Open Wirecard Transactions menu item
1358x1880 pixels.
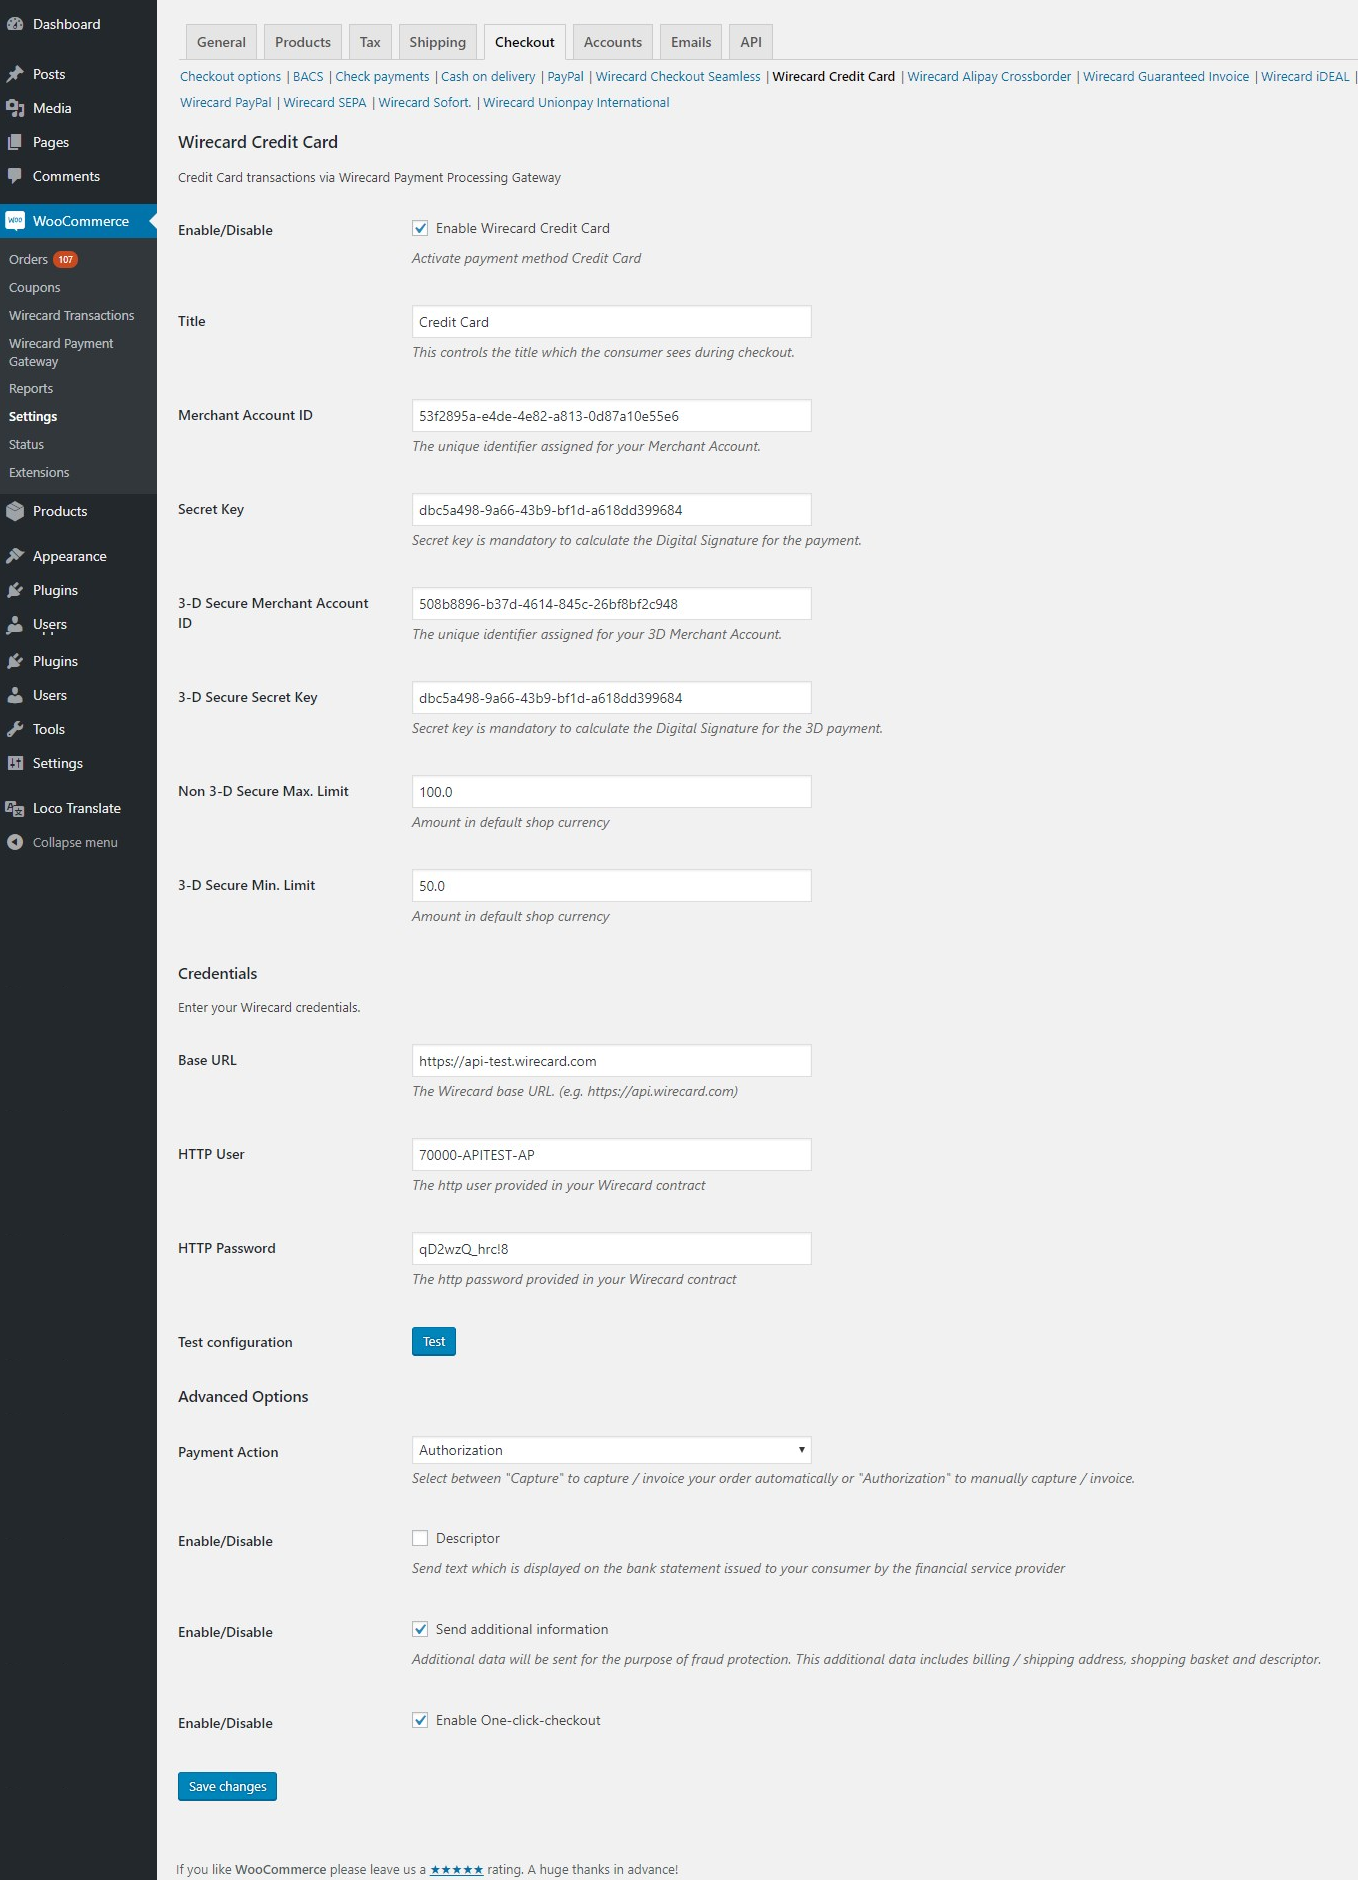[x=72, y=315]
